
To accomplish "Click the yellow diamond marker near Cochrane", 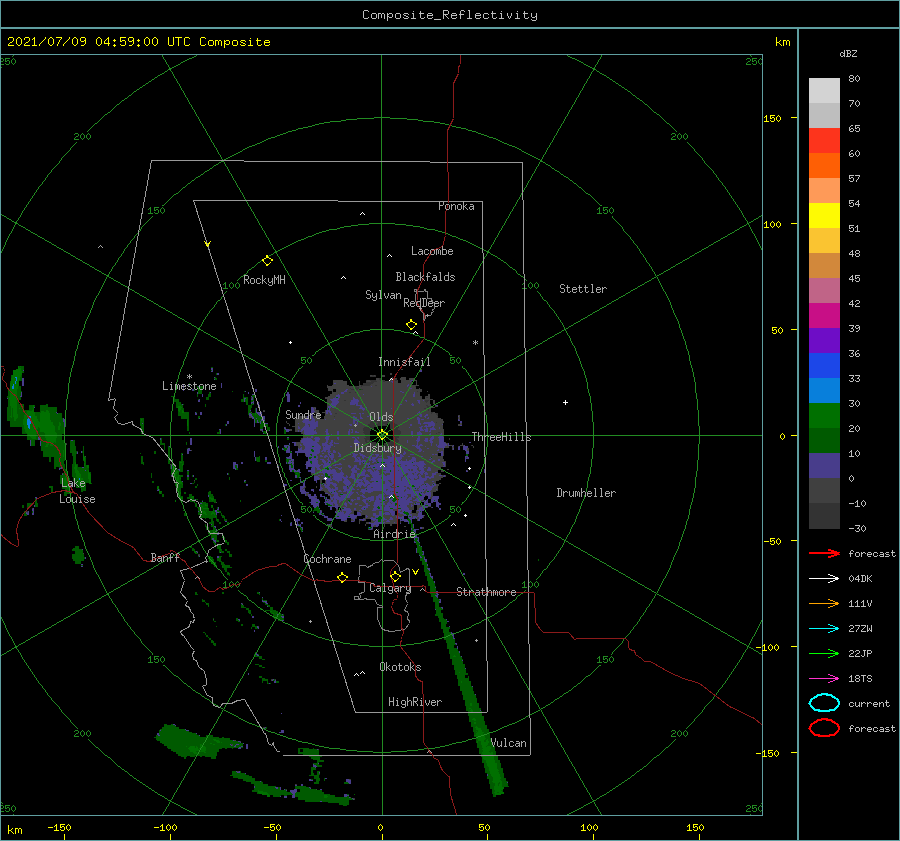I will (x=342, y=577).
